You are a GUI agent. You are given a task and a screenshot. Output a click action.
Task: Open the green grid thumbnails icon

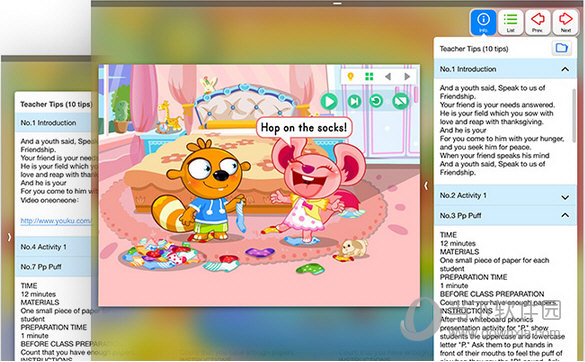coord(369,77)
